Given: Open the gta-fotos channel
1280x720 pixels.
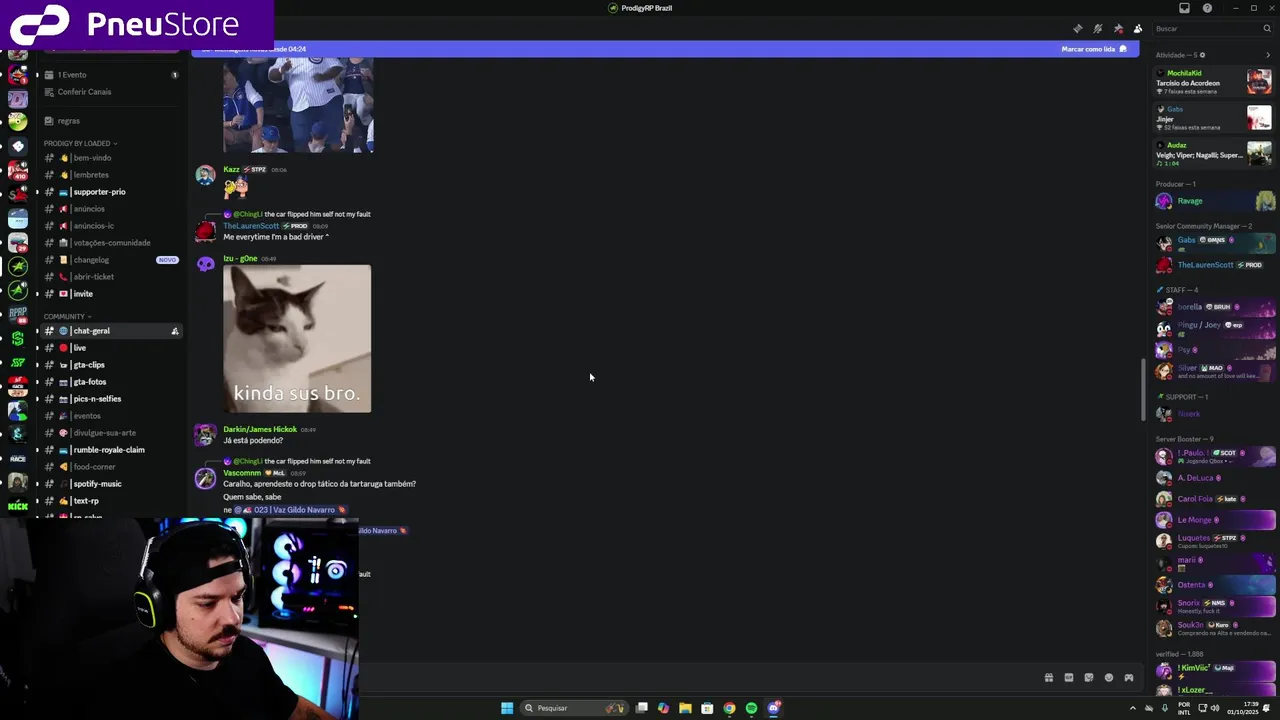Looking at the screenshot, I should 110,382.
